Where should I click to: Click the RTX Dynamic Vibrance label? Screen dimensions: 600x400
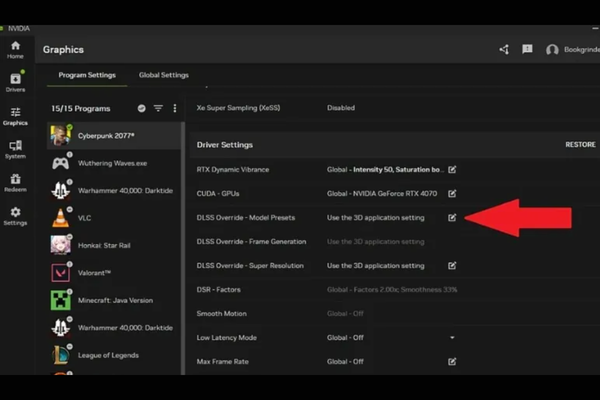[x=233, y=170]
